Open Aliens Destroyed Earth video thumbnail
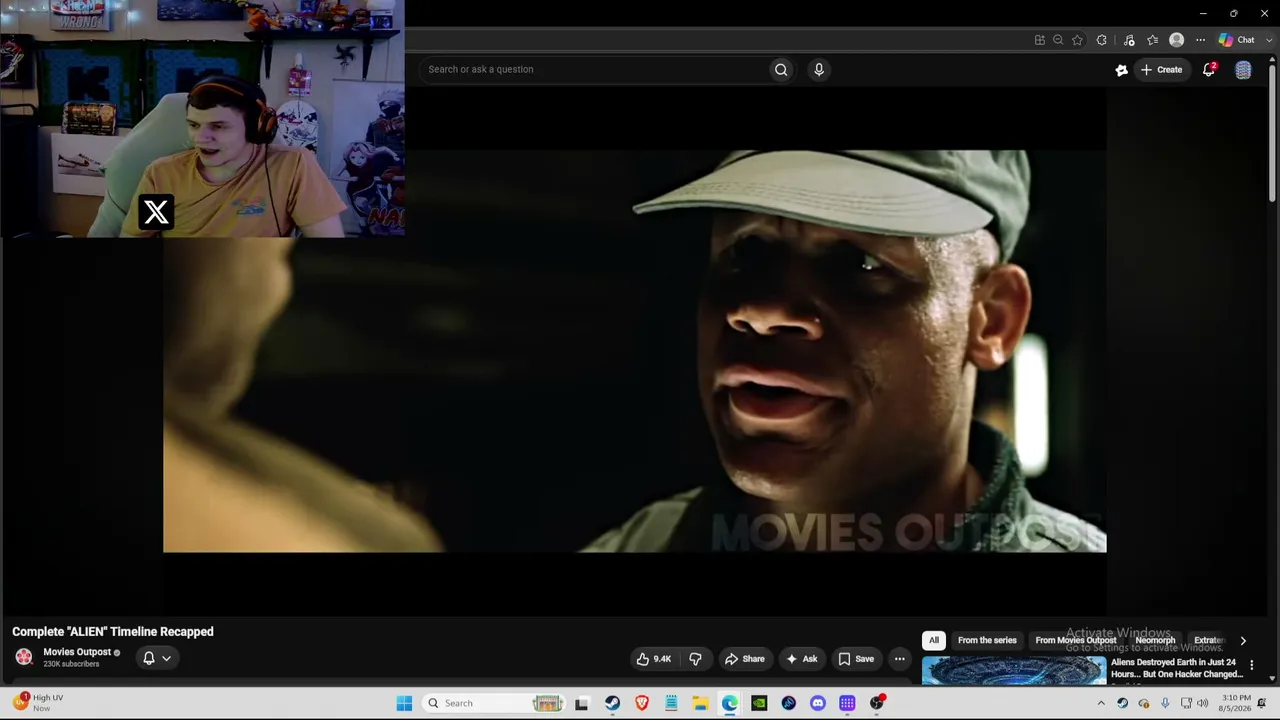Image resolution: width=1280 pixels, height=720 pixels. (1014, 670)
